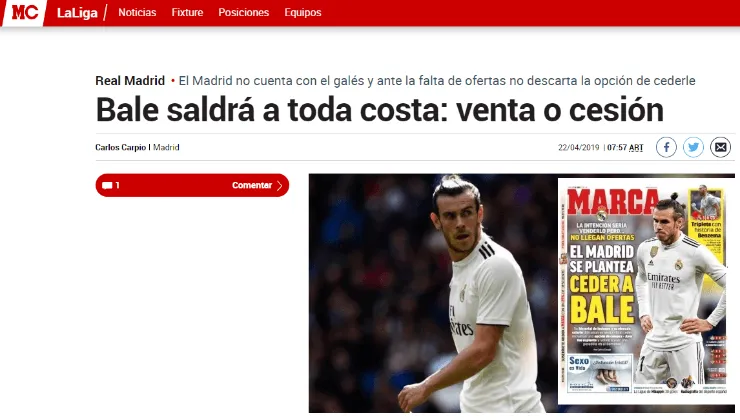Open the Real Madrid tag link
The height and width of the screenshot is (420, 740).
coord(130,81)
